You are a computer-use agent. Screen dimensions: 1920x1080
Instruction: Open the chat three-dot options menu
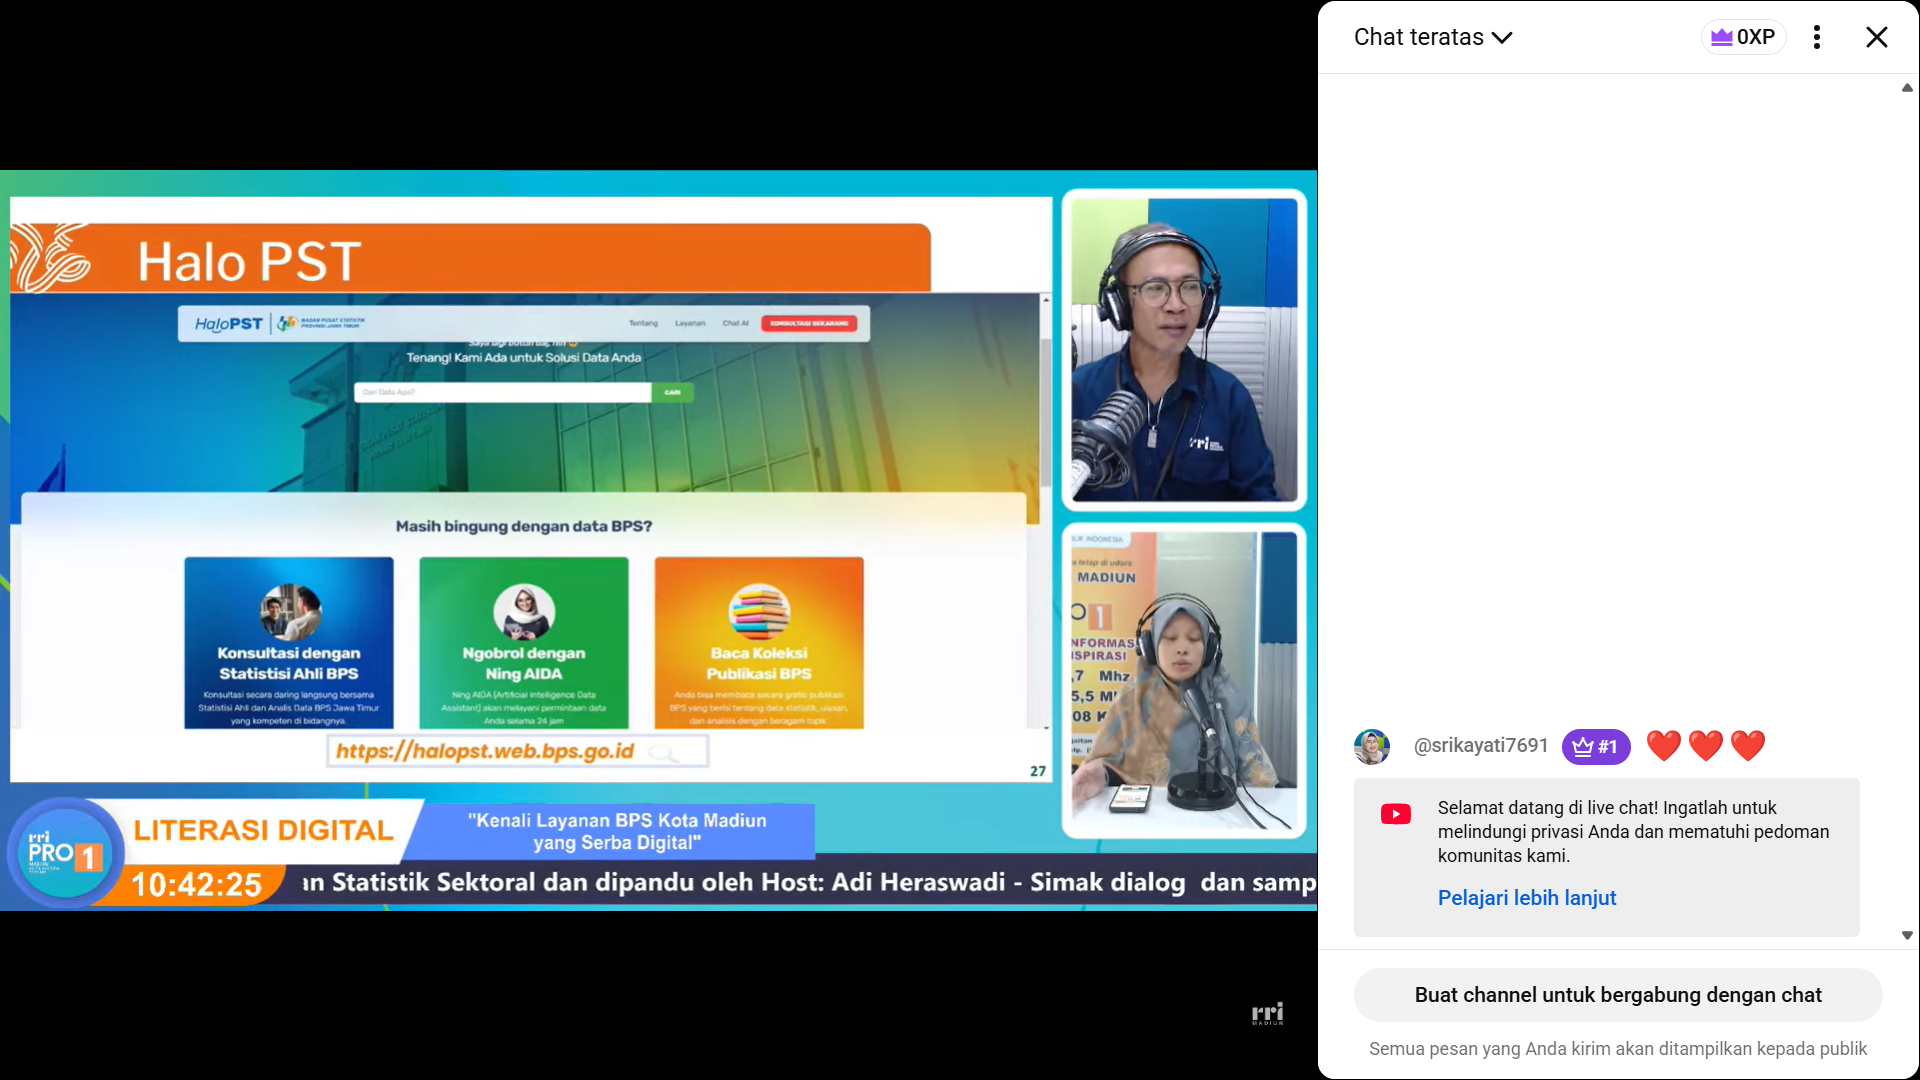tap(1816, 37)
